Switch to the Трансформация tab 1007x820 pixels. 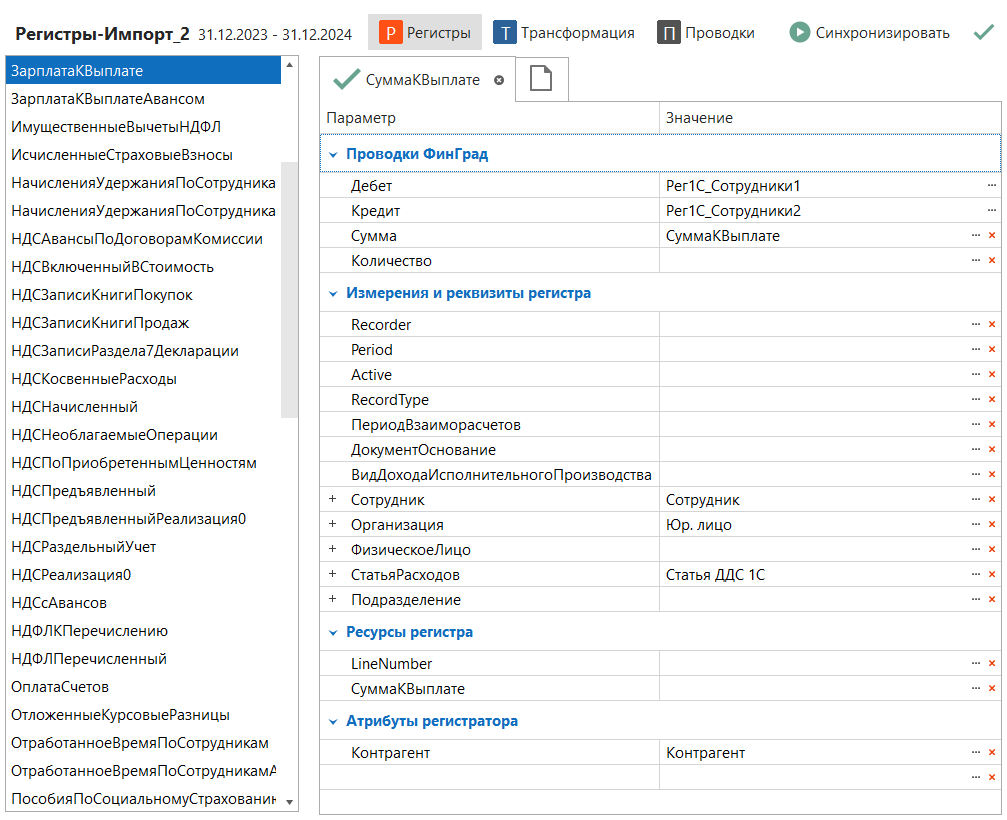pos(564,33)
